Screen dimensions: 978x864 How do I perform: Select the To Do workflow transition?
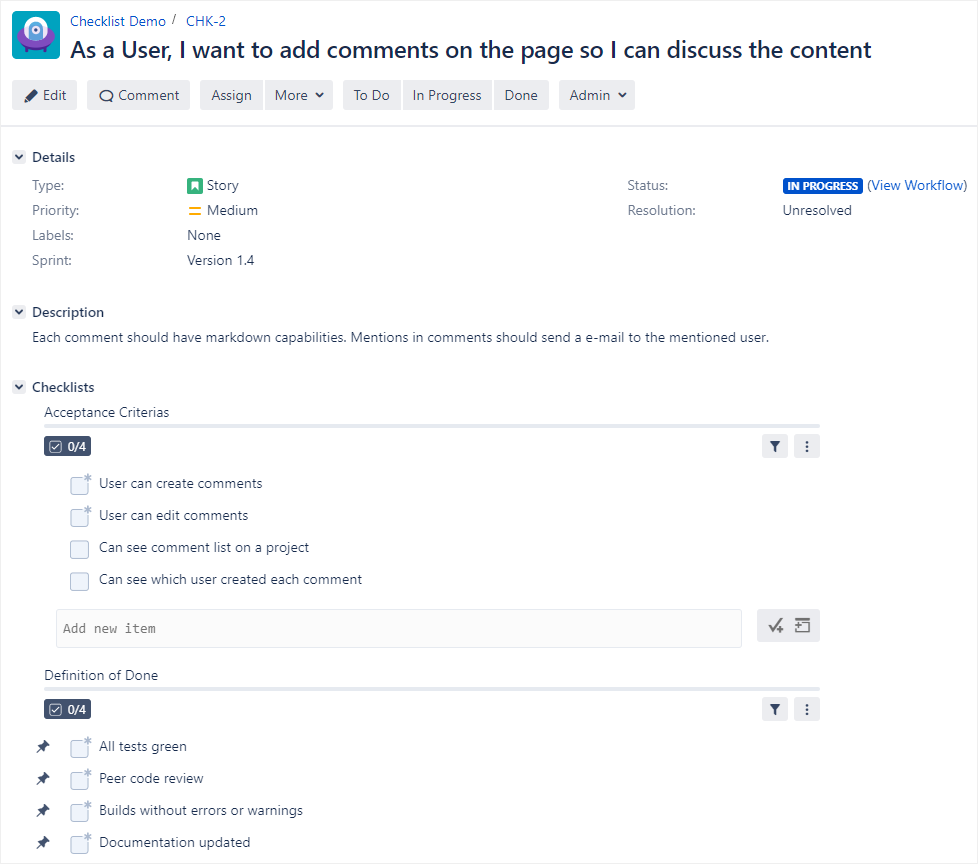371,95
